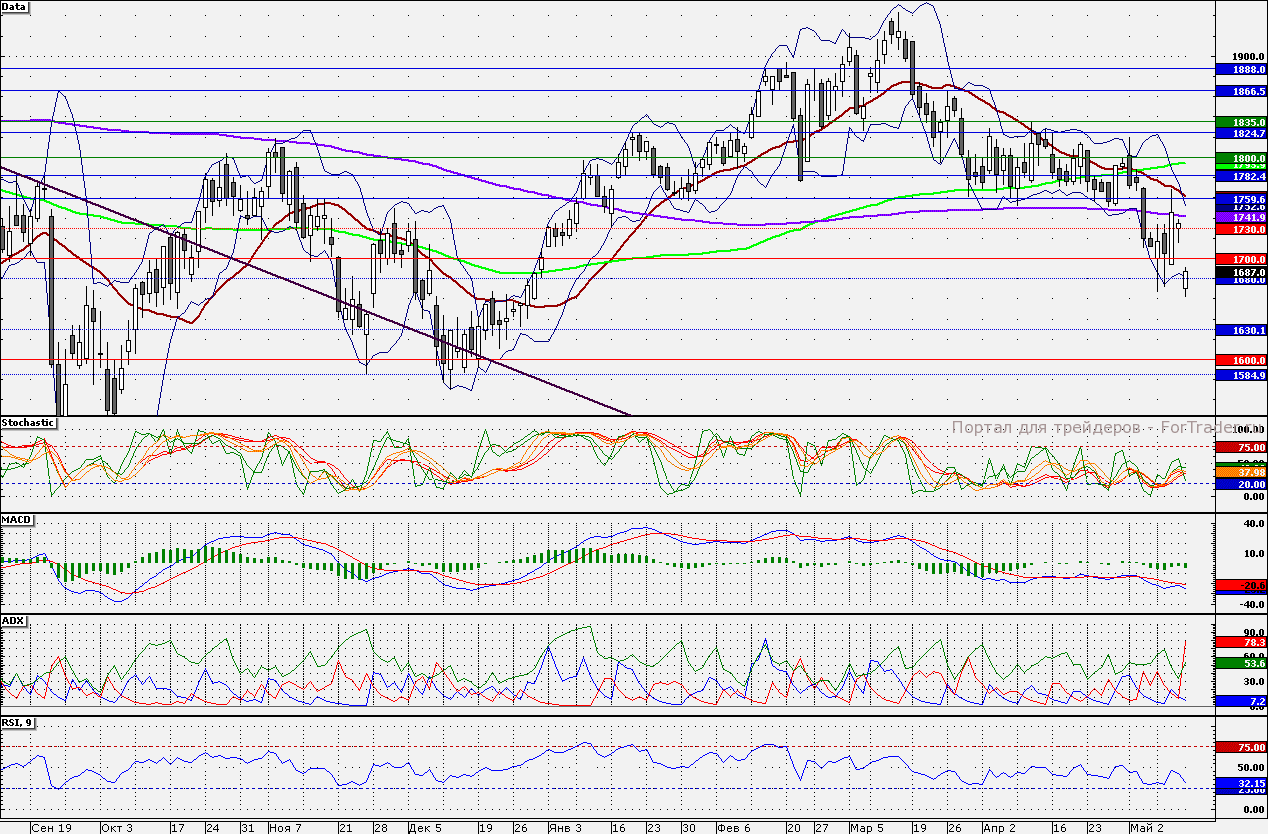Click the black 1687.0 current price tag
Screen dimensions: 1268x834
click(1241, 271)
